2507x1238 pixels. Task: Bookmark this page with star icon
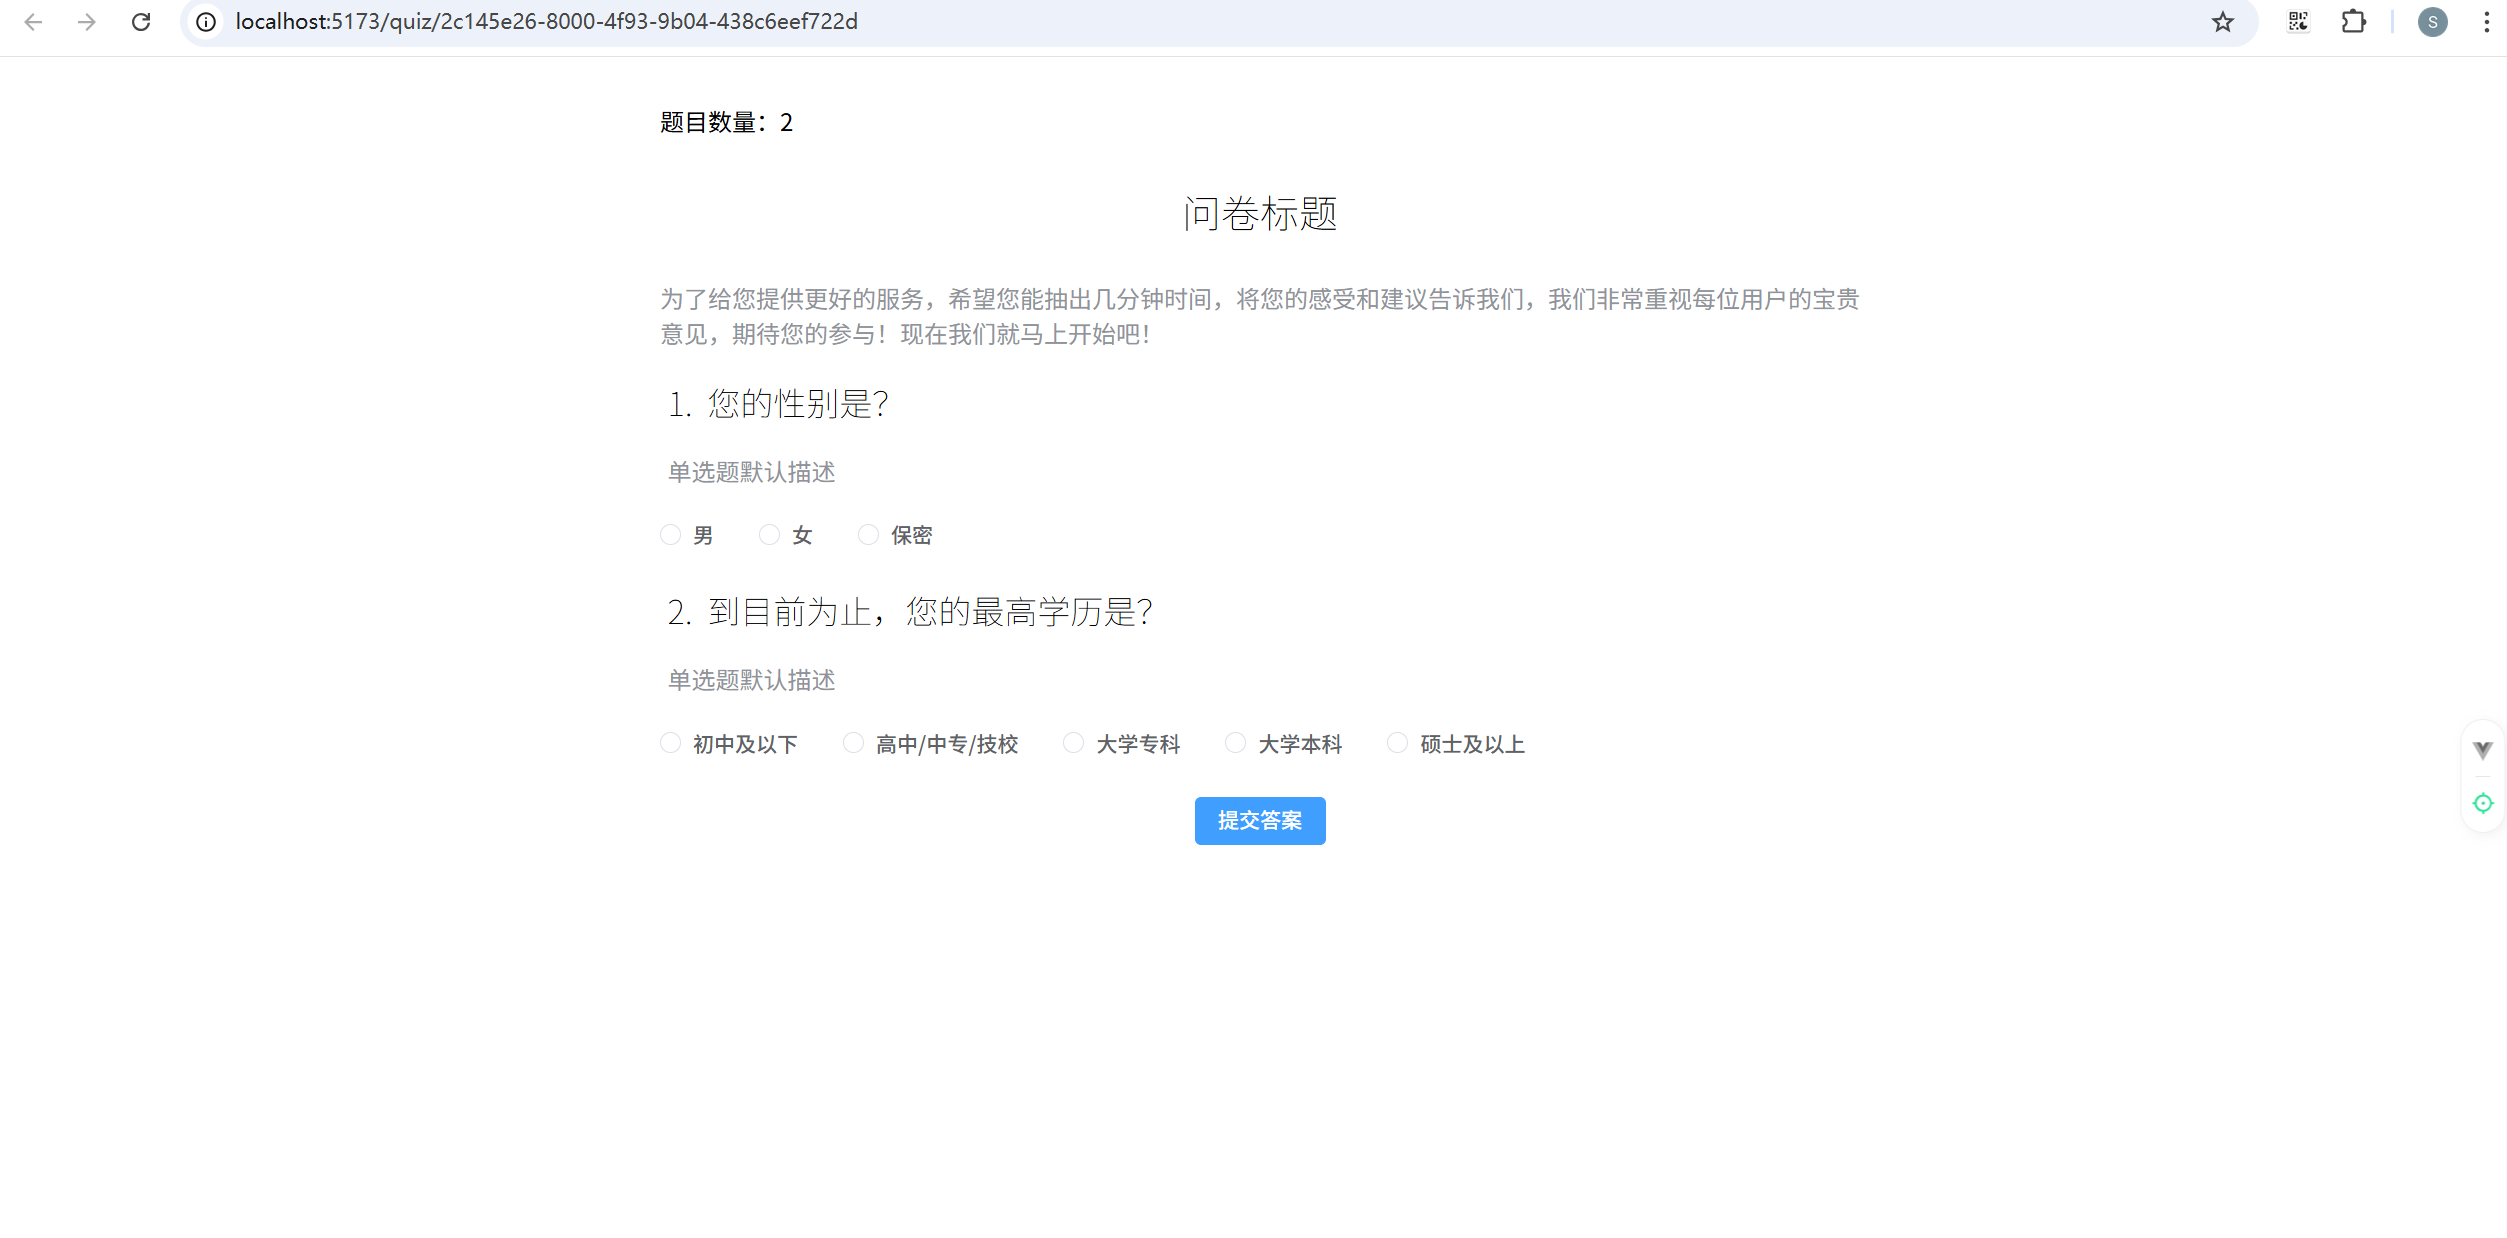pos(2222,22)
